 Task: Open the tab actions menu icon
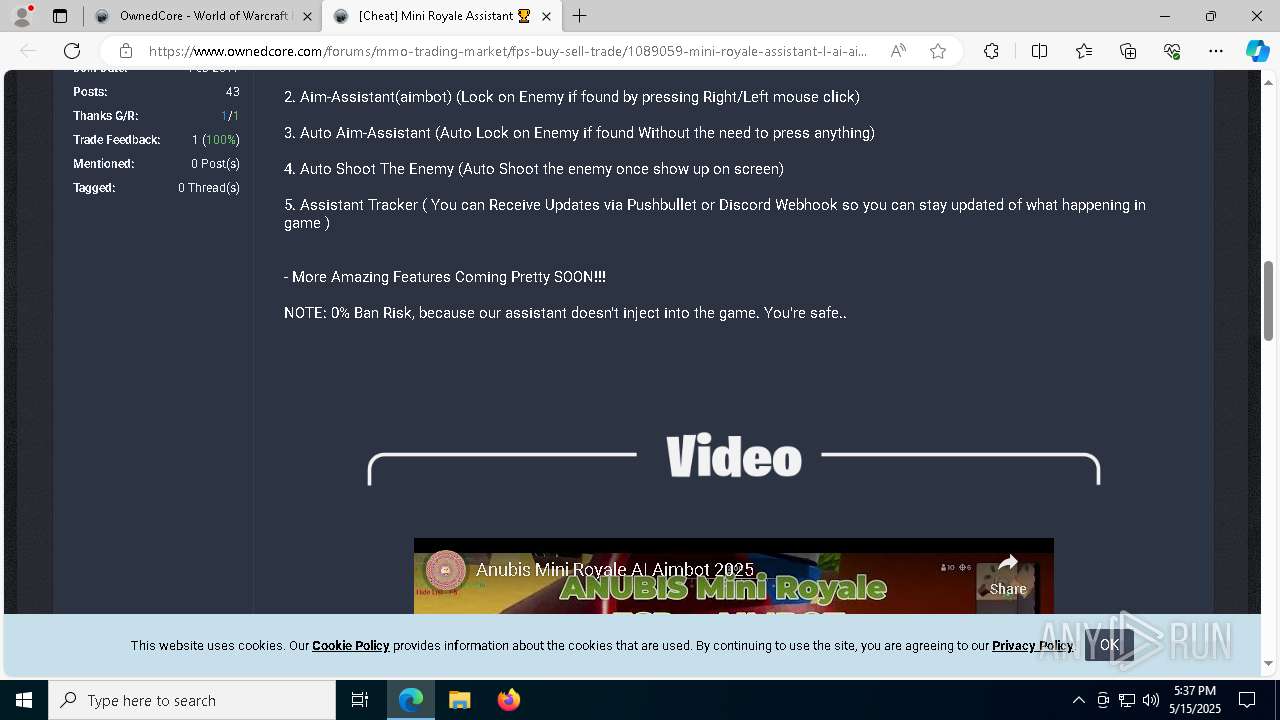60,16
